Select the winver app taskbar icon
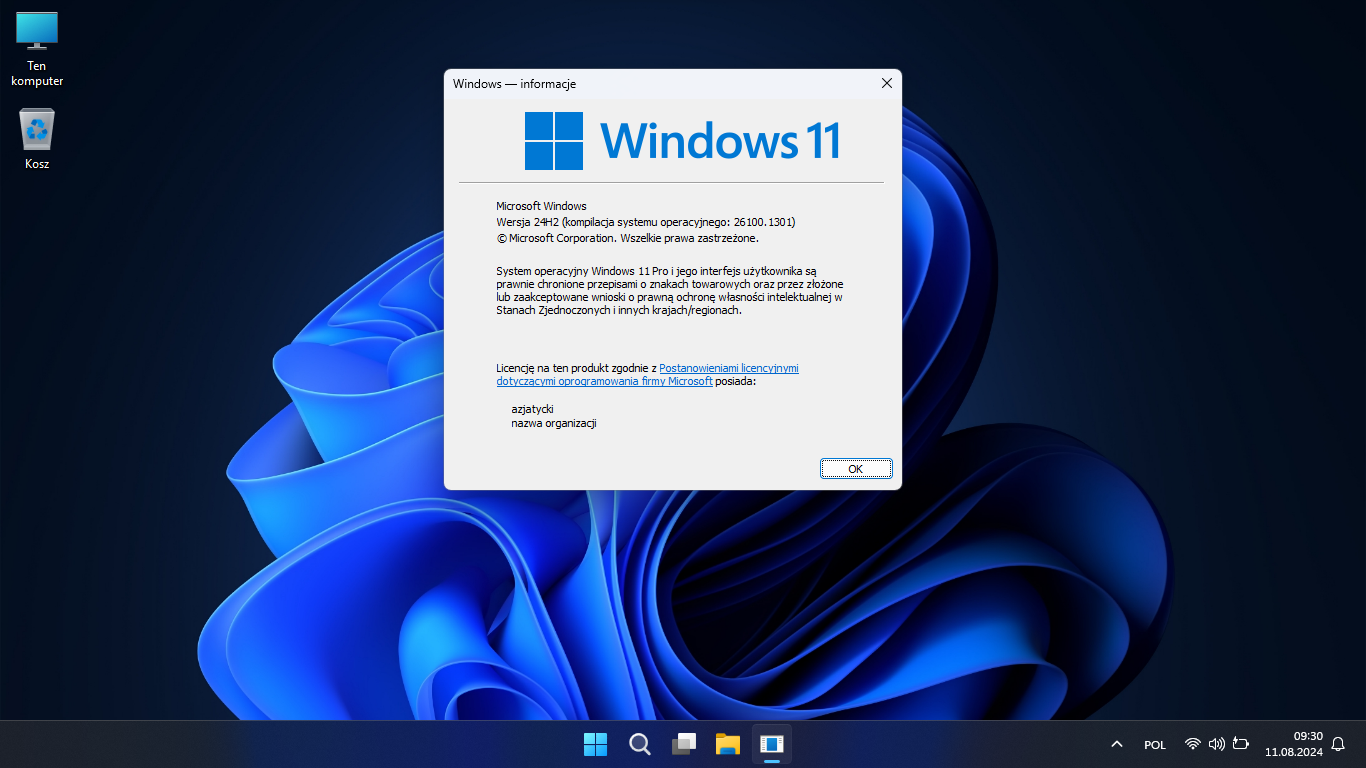Screen dimensions: 1366x768 click(x=771, y=744)
